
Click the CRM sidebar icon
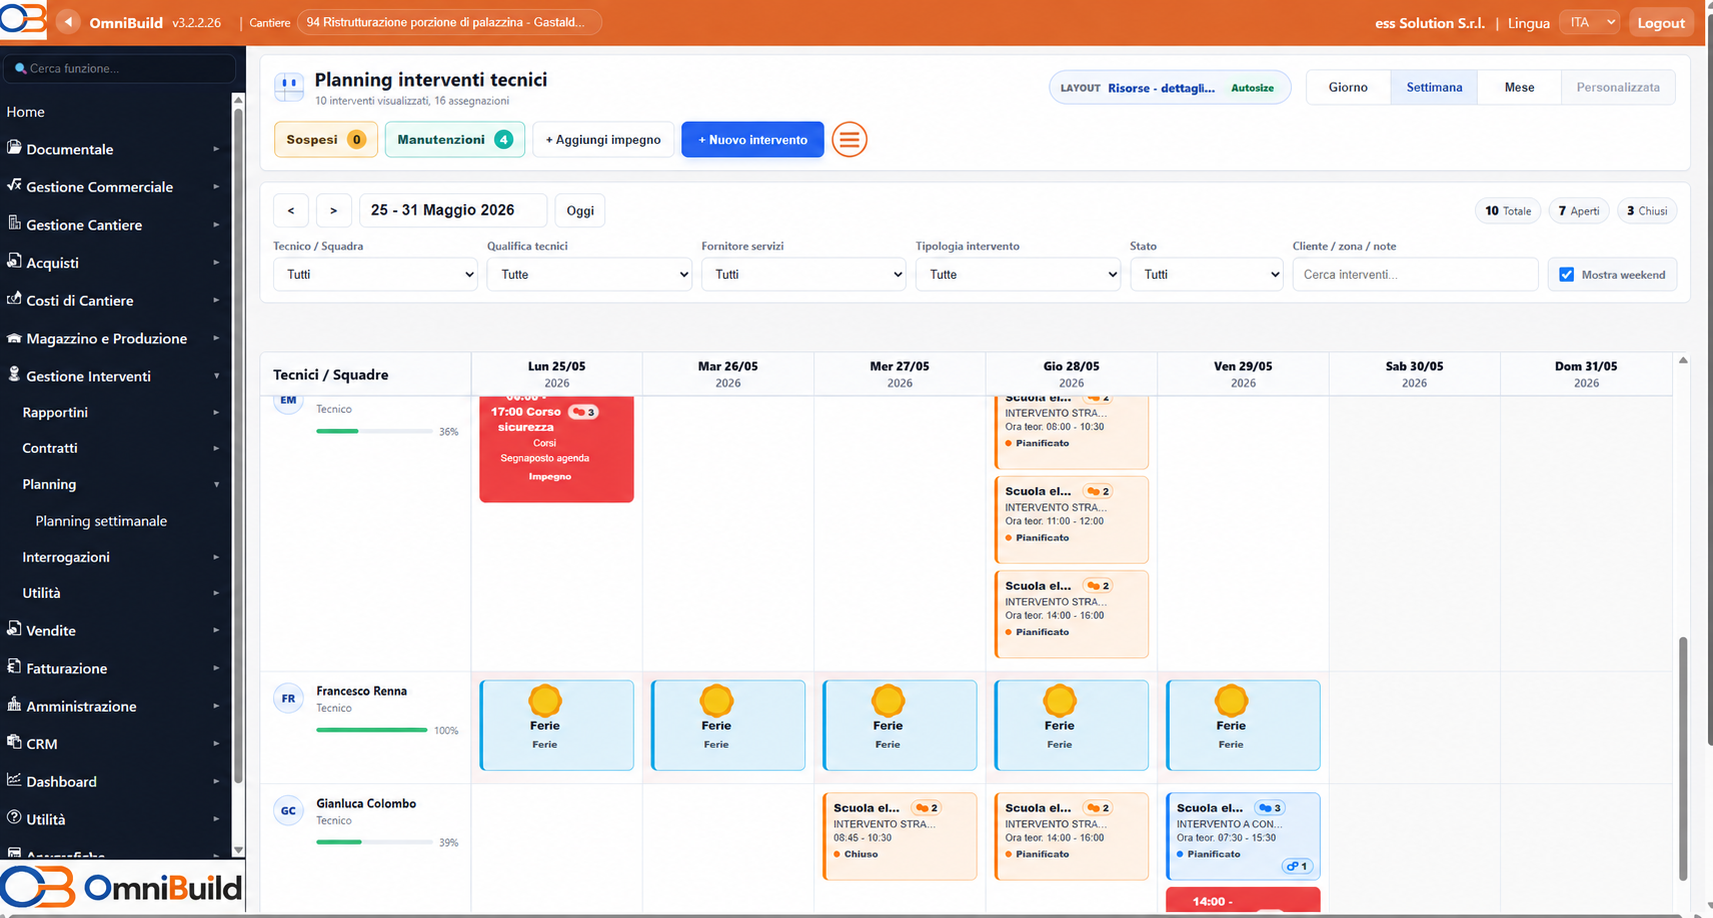pyautogui.click(x=14, y=742)
